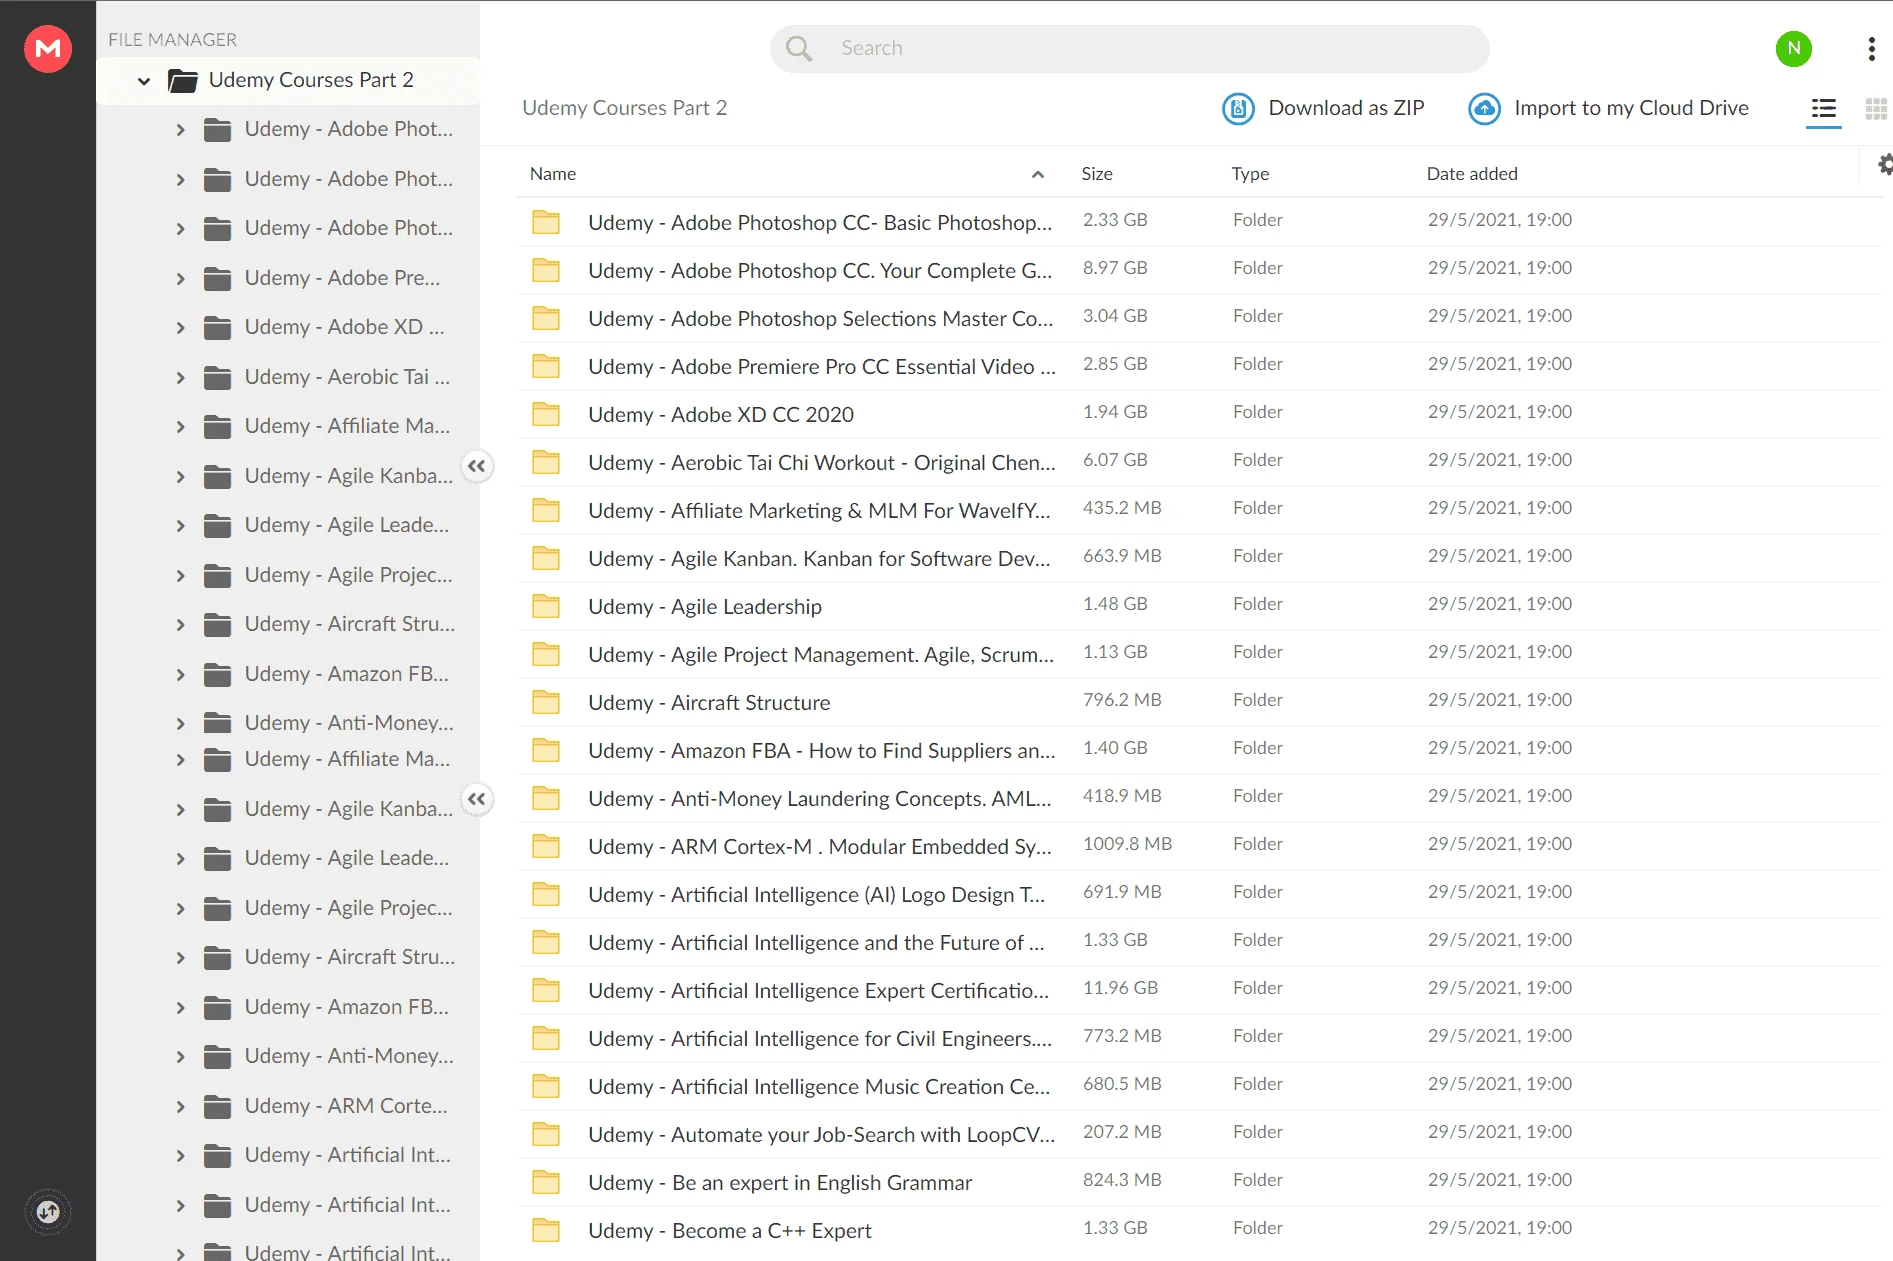The width and height of the screenshot is (1893, 1261).
Task: Open the transfers icon at sidebar bottom
Action: pos(48,1212)
